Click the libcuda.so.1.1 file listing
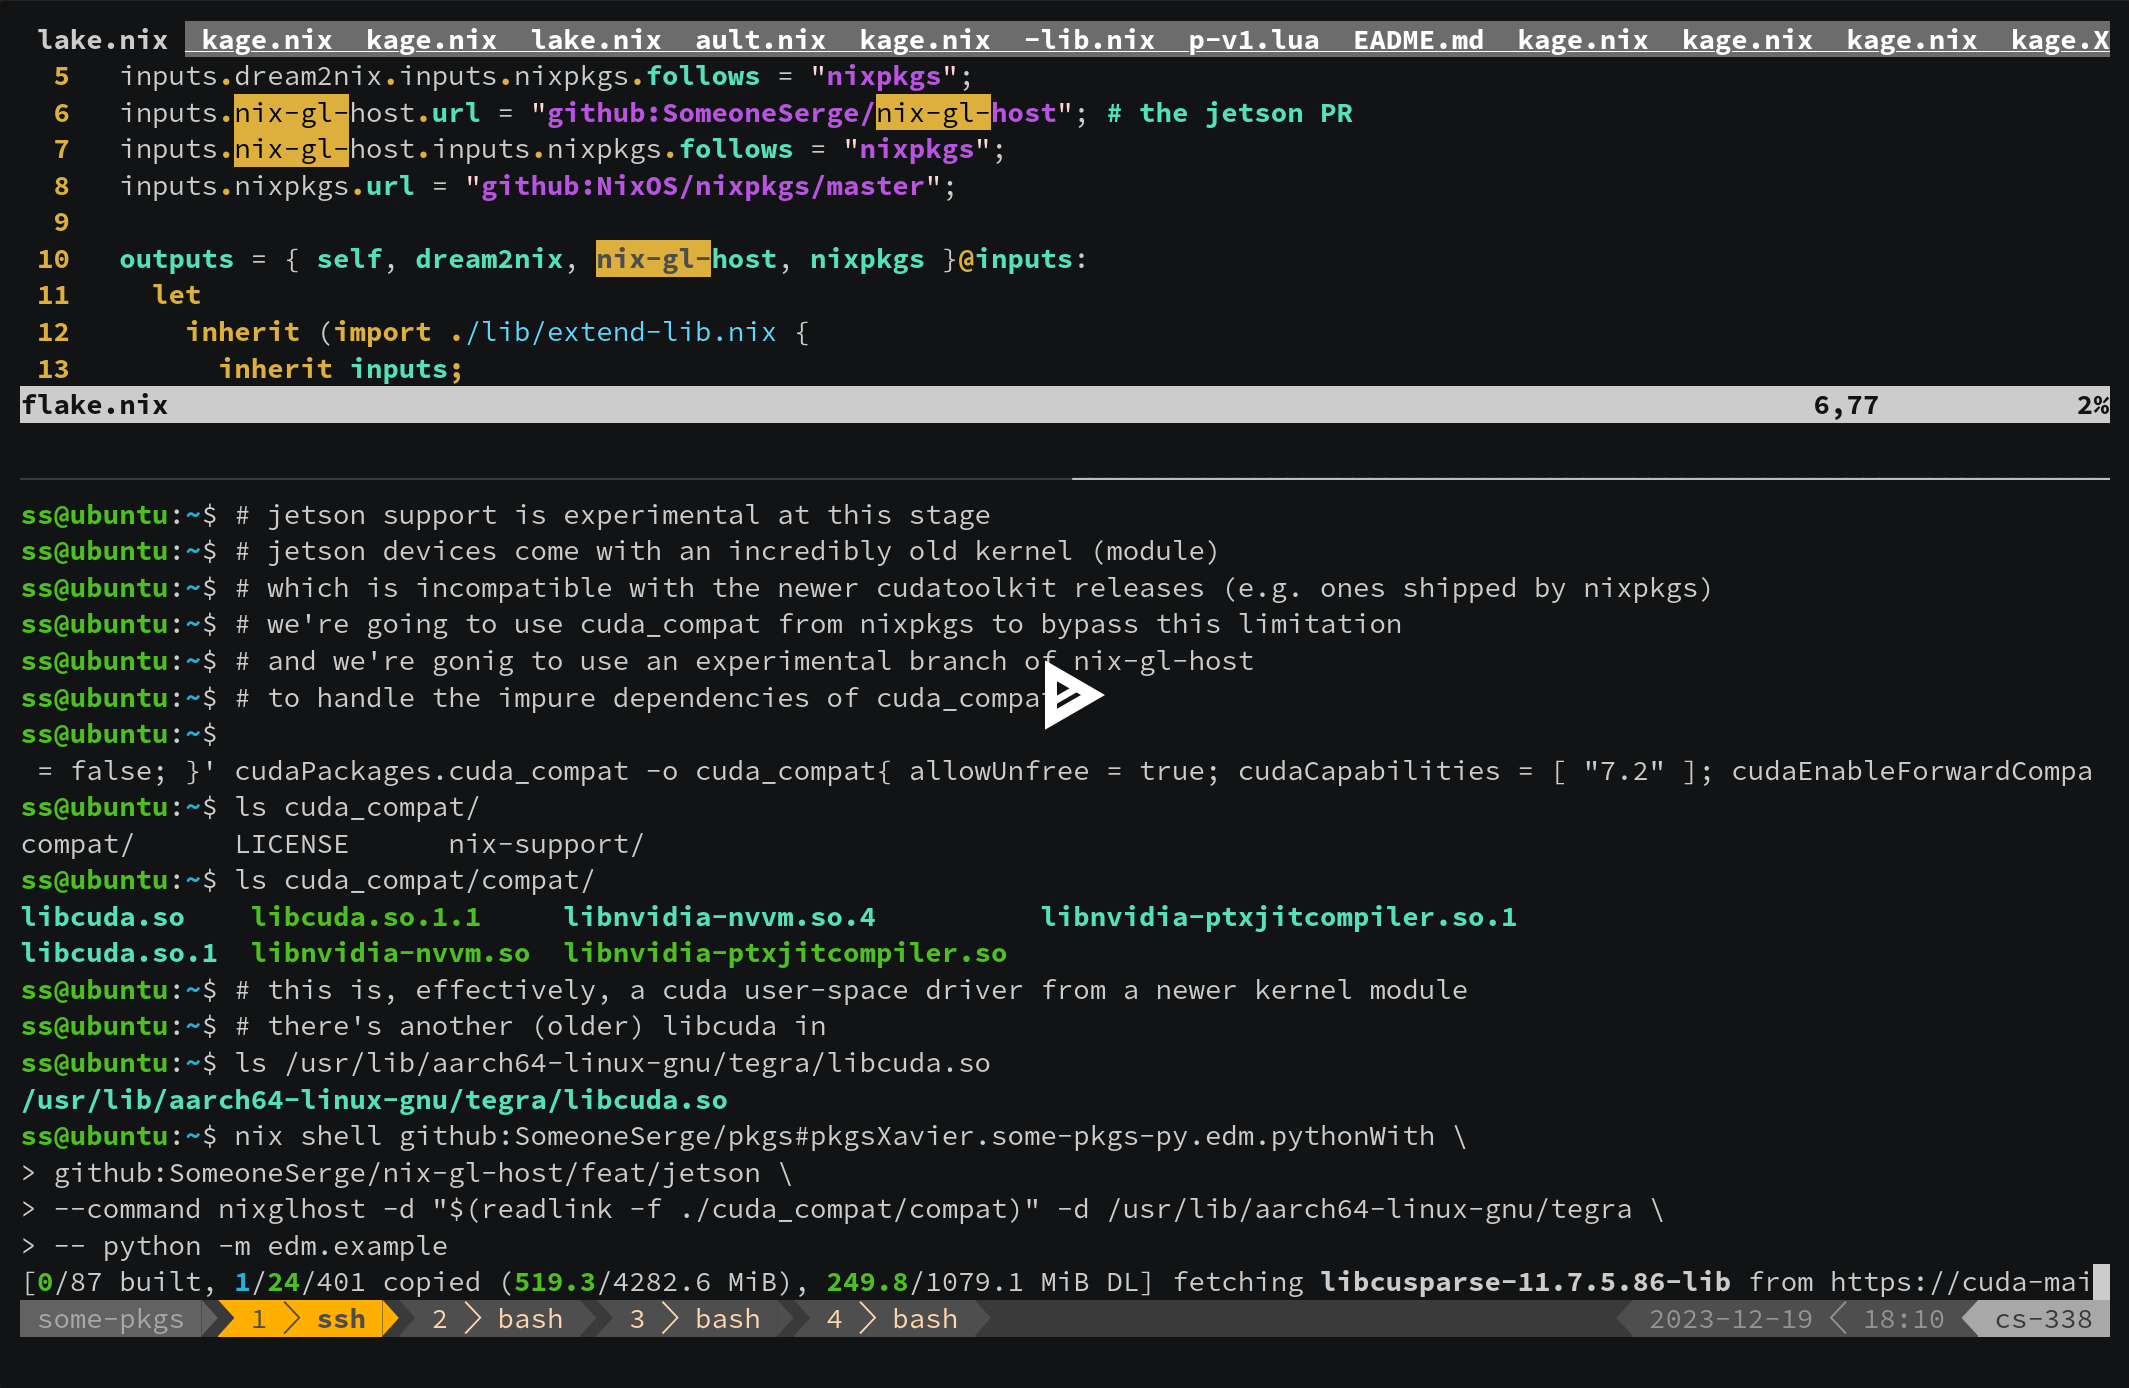 (365, 917)
